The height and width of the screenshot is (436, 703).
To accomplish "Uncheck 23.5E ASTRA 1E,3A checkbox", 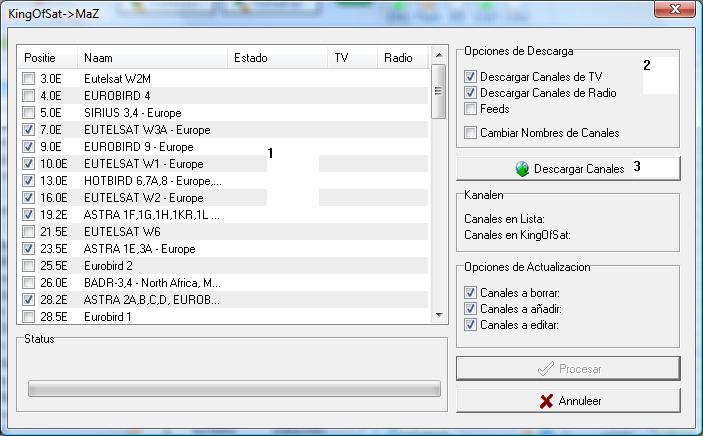I will (x=28, y=249).
